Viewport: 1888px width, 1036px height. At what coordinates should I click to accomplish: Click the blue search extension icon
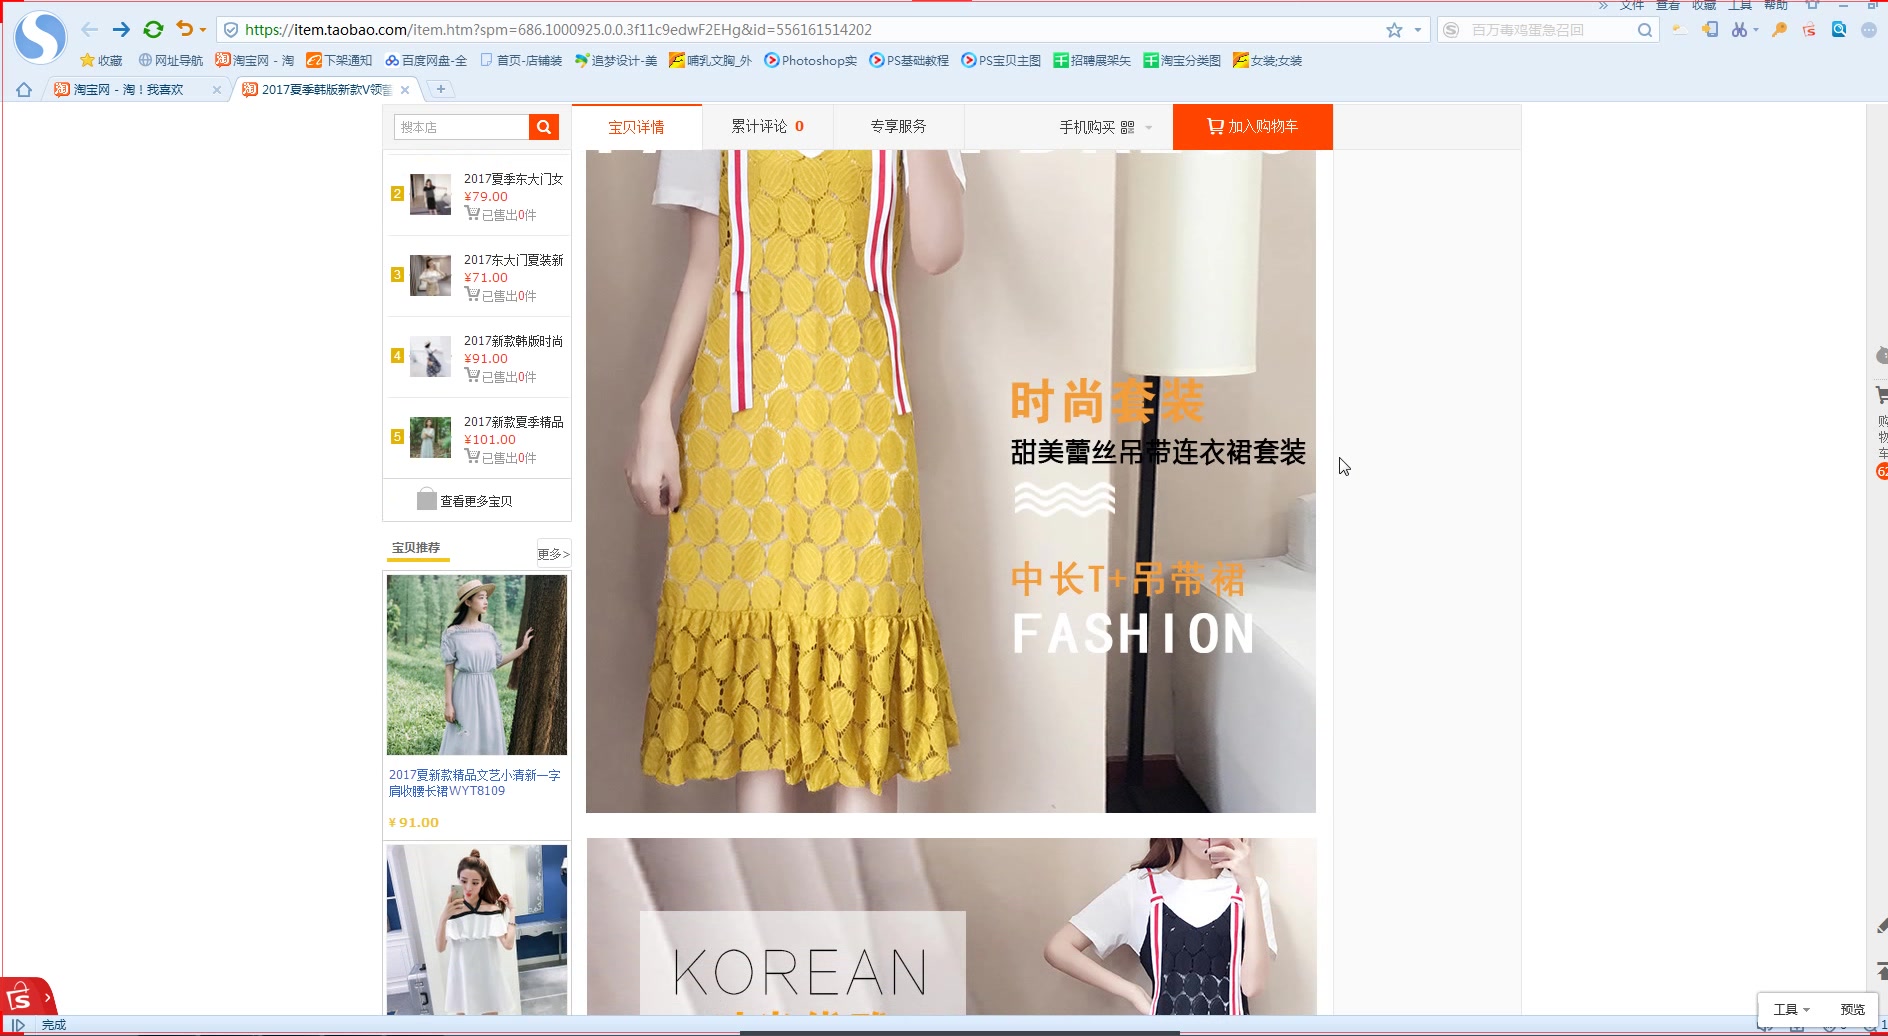tap(1839, 30)
